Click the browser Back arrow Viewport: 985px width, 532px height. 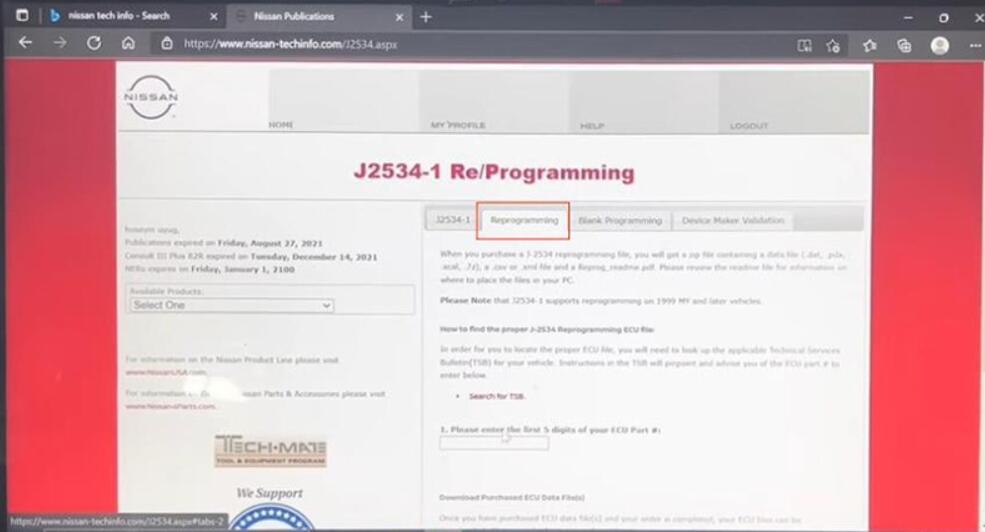(x=25, y=43)
